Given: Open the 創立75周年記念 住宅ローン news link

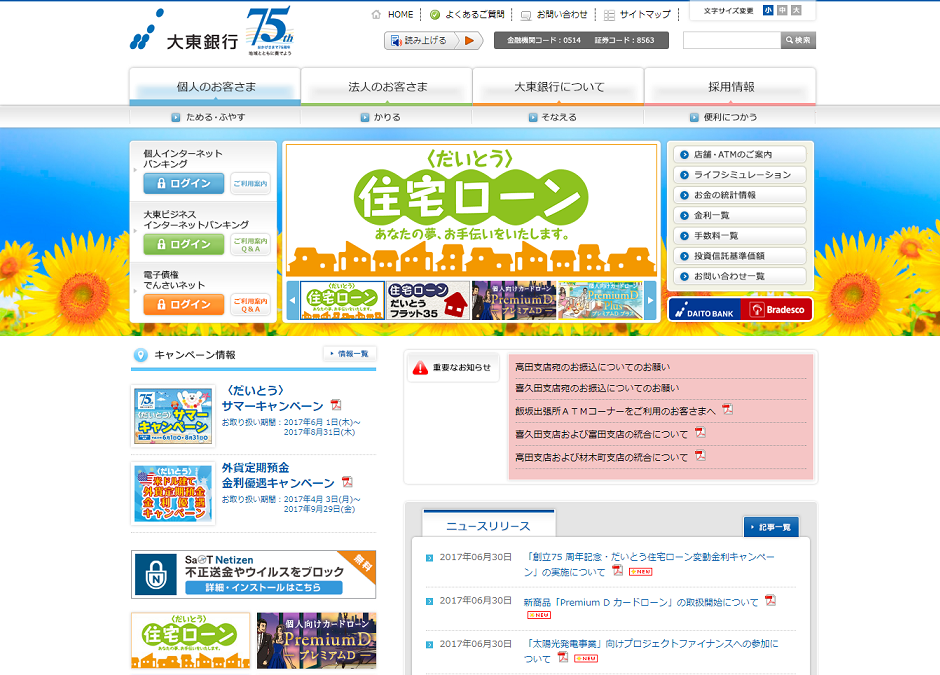Looking at the screenshot, I should (x=649, y=565).
